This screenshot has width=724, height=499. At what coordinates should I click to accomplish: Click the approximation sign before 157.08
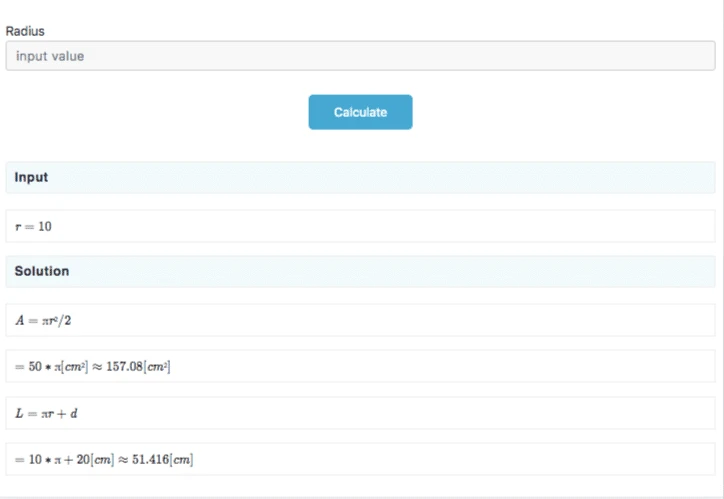97,367
